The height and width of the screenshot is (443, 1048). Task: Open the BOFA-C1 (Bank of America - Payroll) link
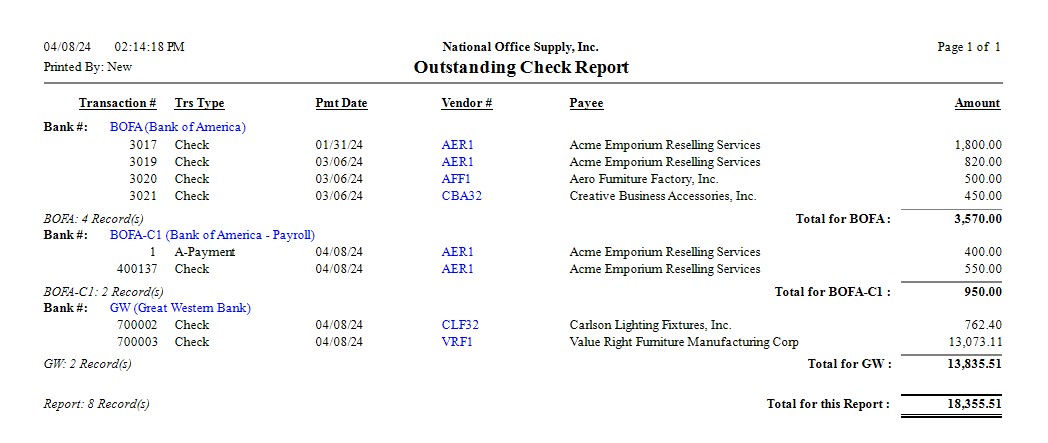tap(212, 235)
